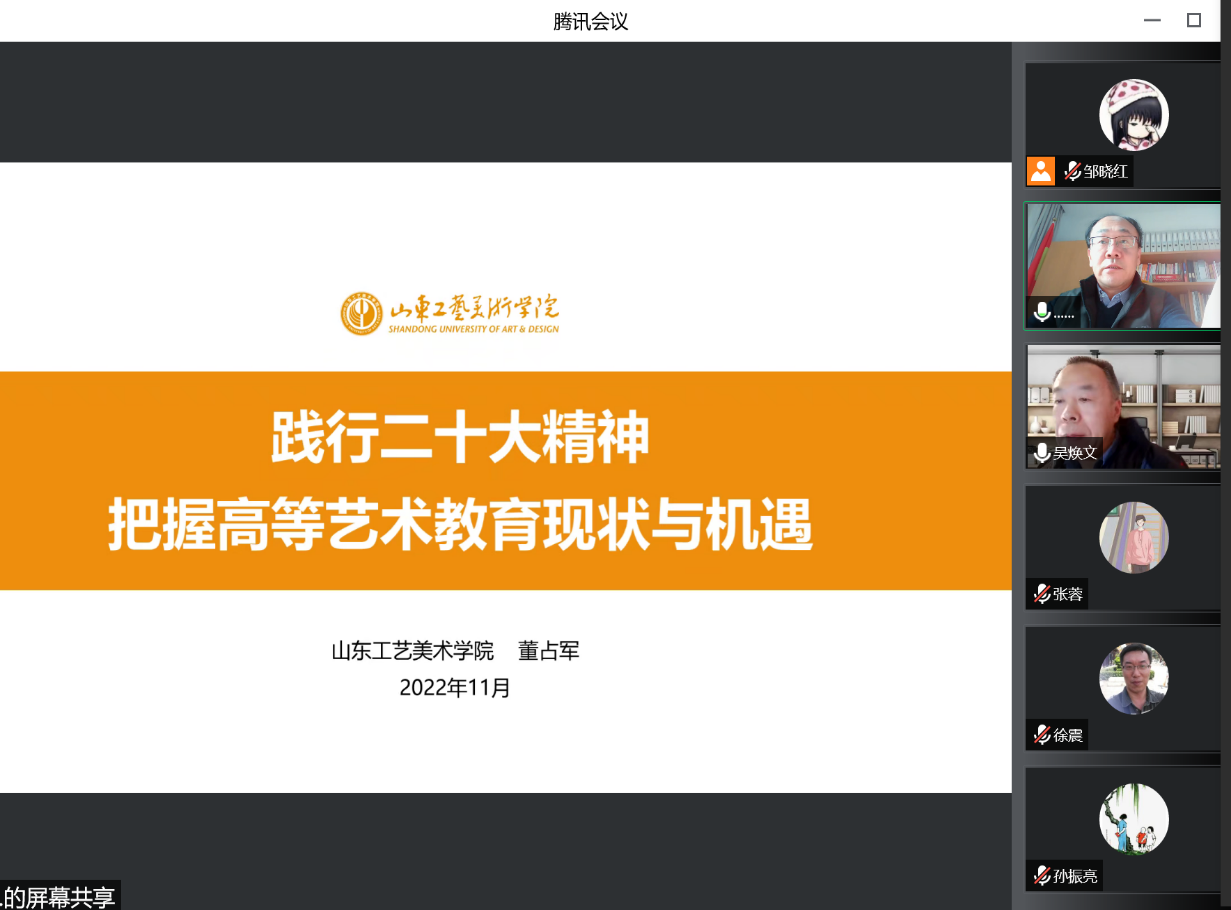Click 邹晓红's cartoon girl avatar

tap(1134, 114)
